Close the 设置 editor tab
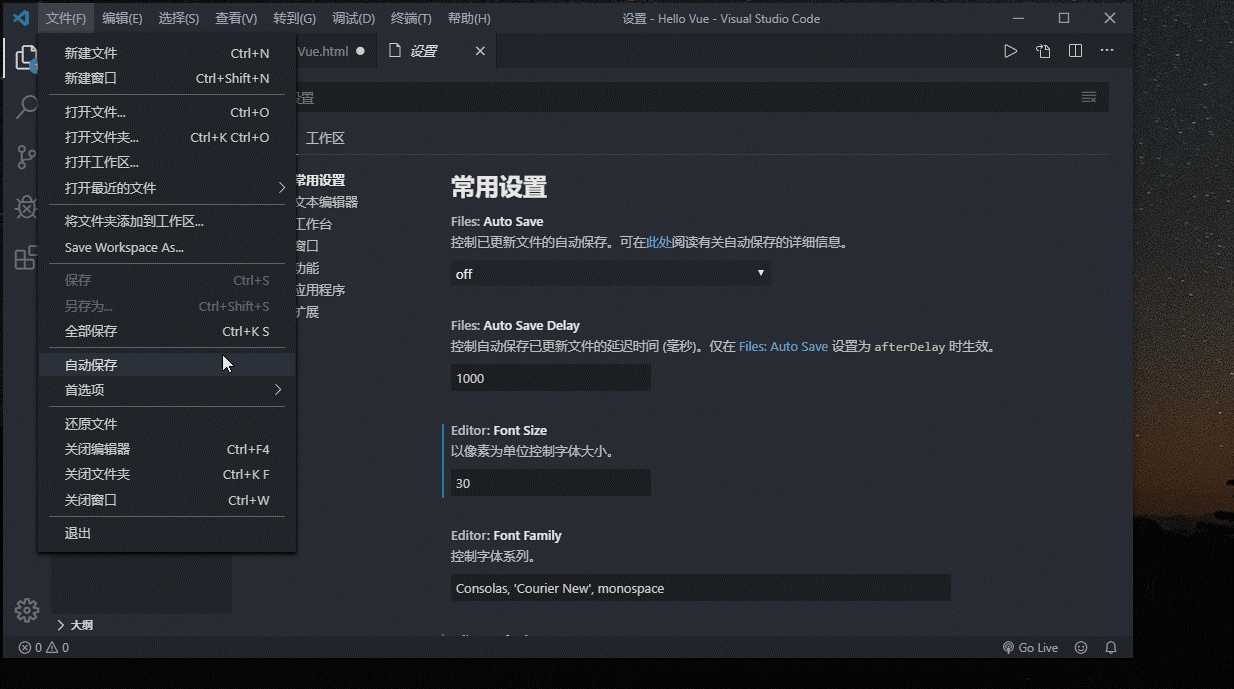The height and width of the screenshot is (689, 1234). (480, 51)
